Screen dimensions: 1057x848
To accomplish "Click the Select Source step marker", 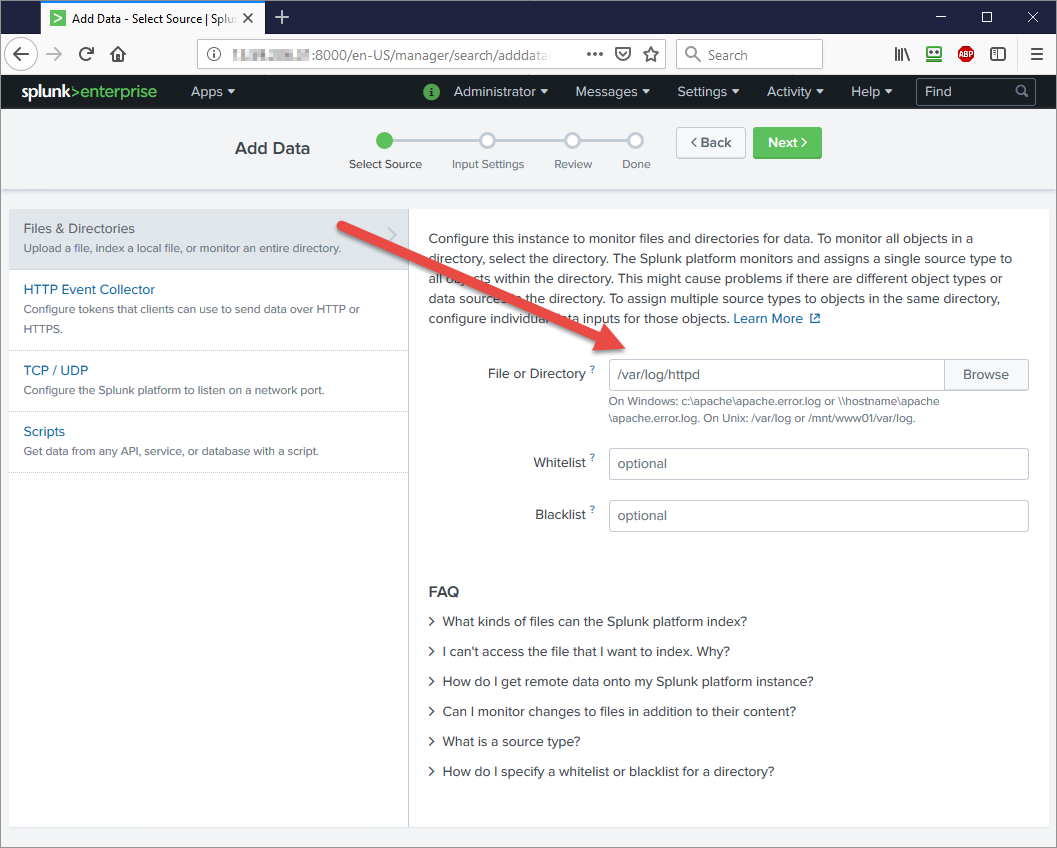I will coord(384,140).
